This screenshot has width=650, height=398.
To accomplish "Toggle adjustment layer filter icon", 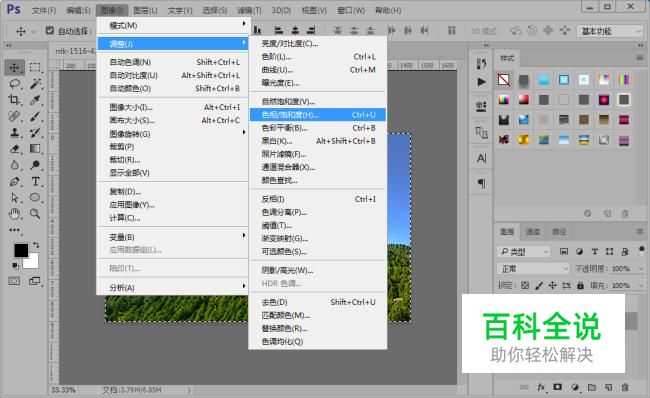I will click(580, 251).
